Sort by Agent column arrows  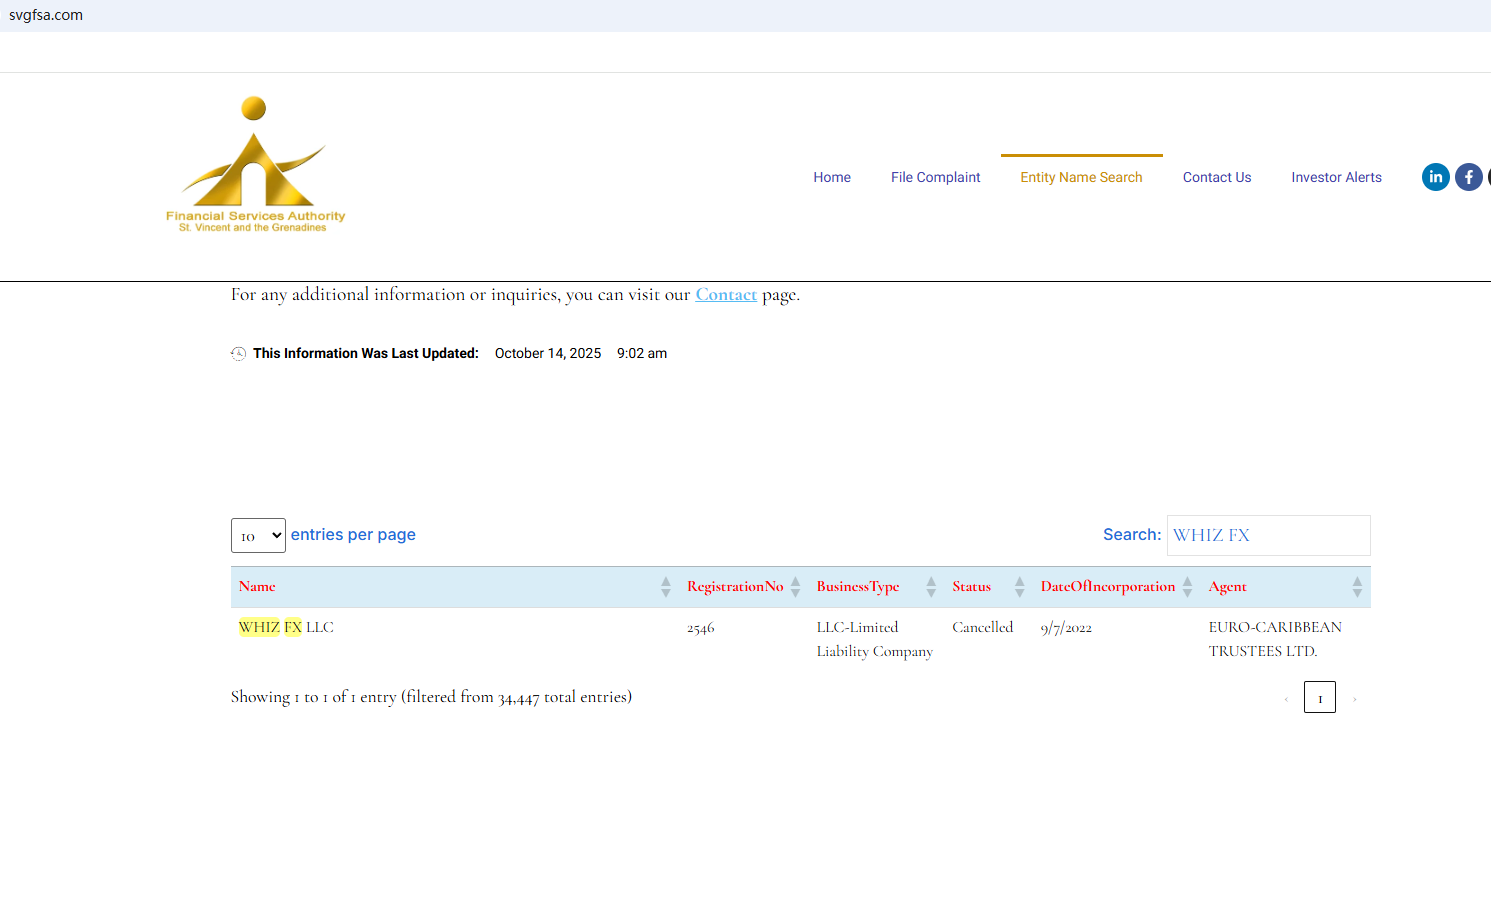(1356, 587)
